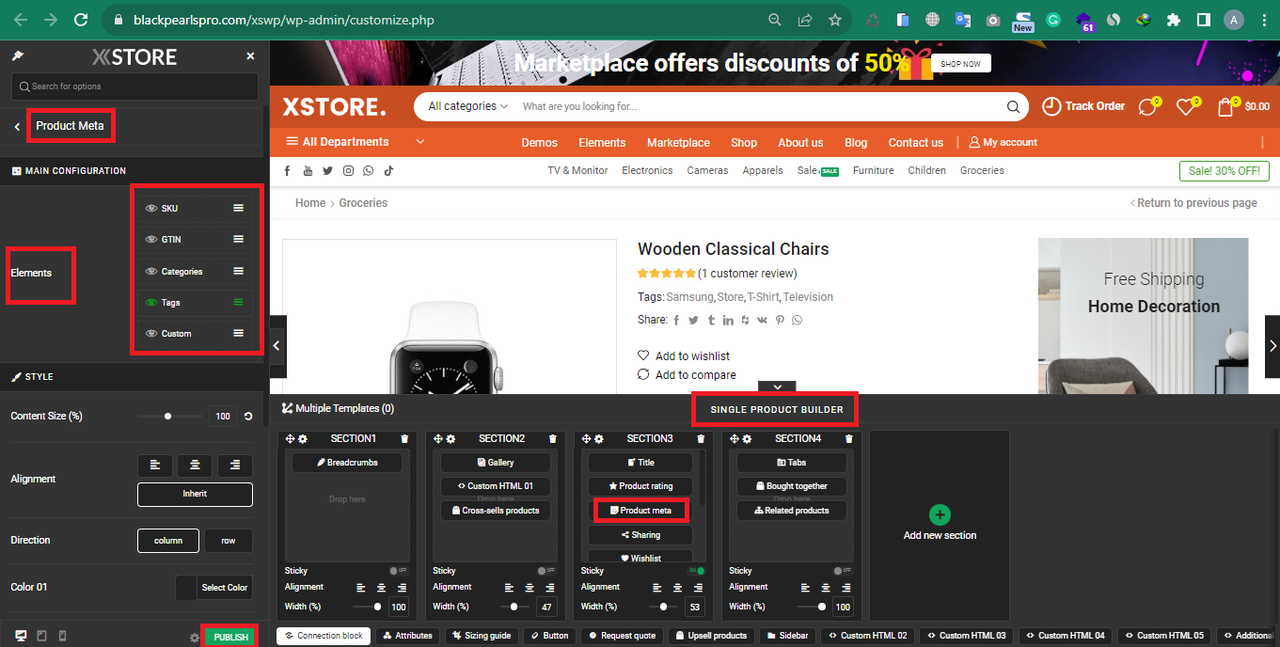Open the All Departments menu chevron
The height and width of the screenshot is (647, 1280).
click(420, 142)
